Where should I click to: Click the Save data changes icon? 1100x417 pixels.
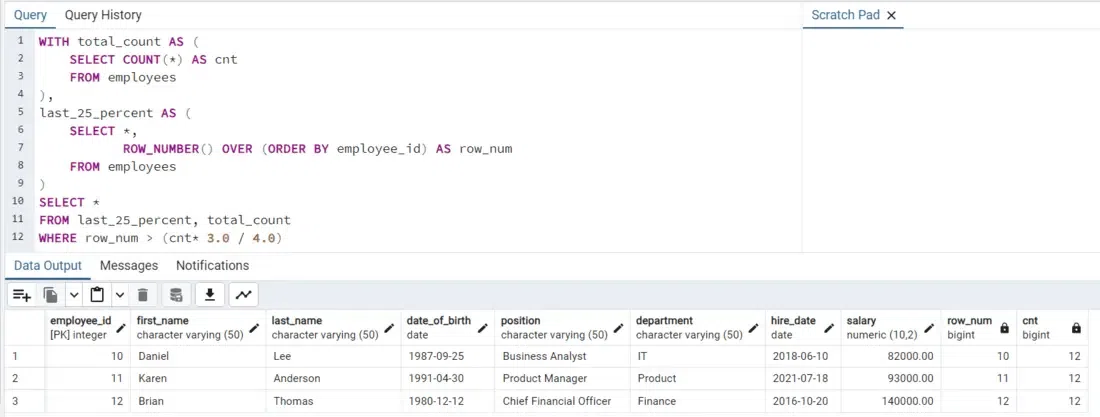176,295
